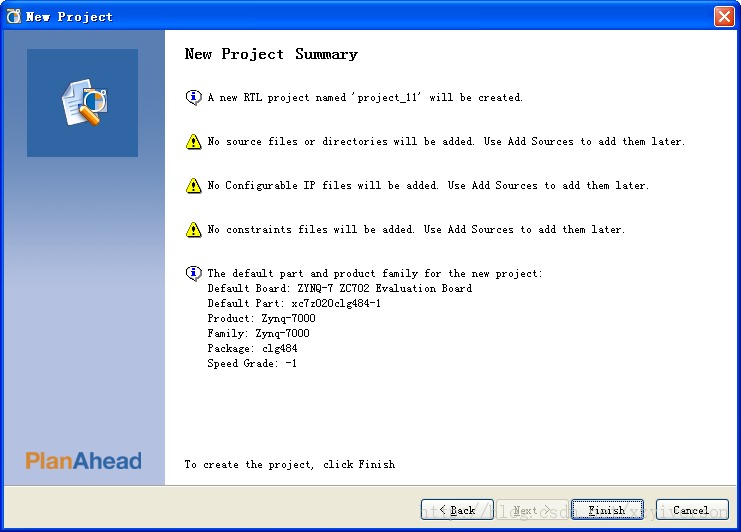
Task: Click the New Project title bar text
Action: (x=69, y=17)
